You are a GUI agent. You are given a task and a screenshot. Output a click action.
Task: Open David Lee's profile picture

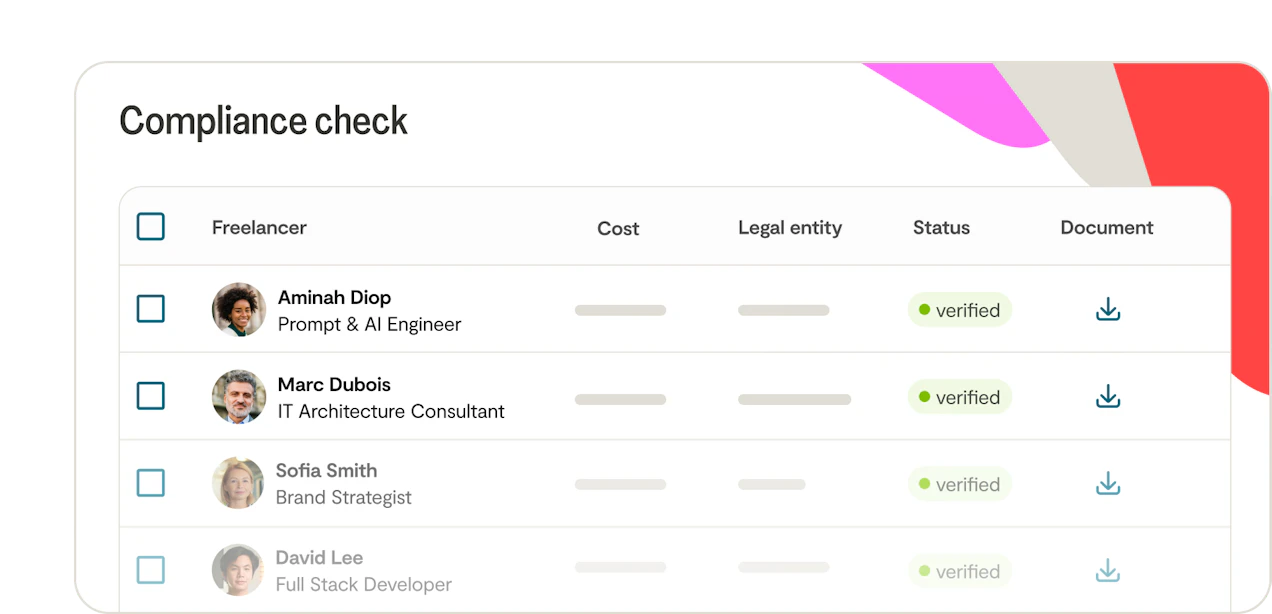point(239,570)
